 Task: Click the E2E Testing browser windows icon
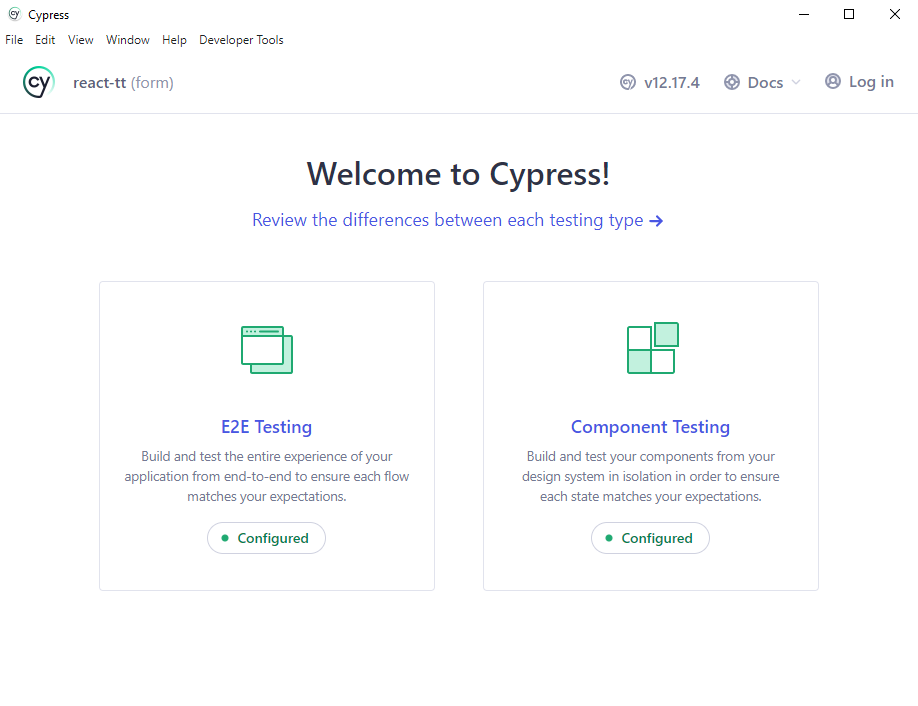coord(267,349)
